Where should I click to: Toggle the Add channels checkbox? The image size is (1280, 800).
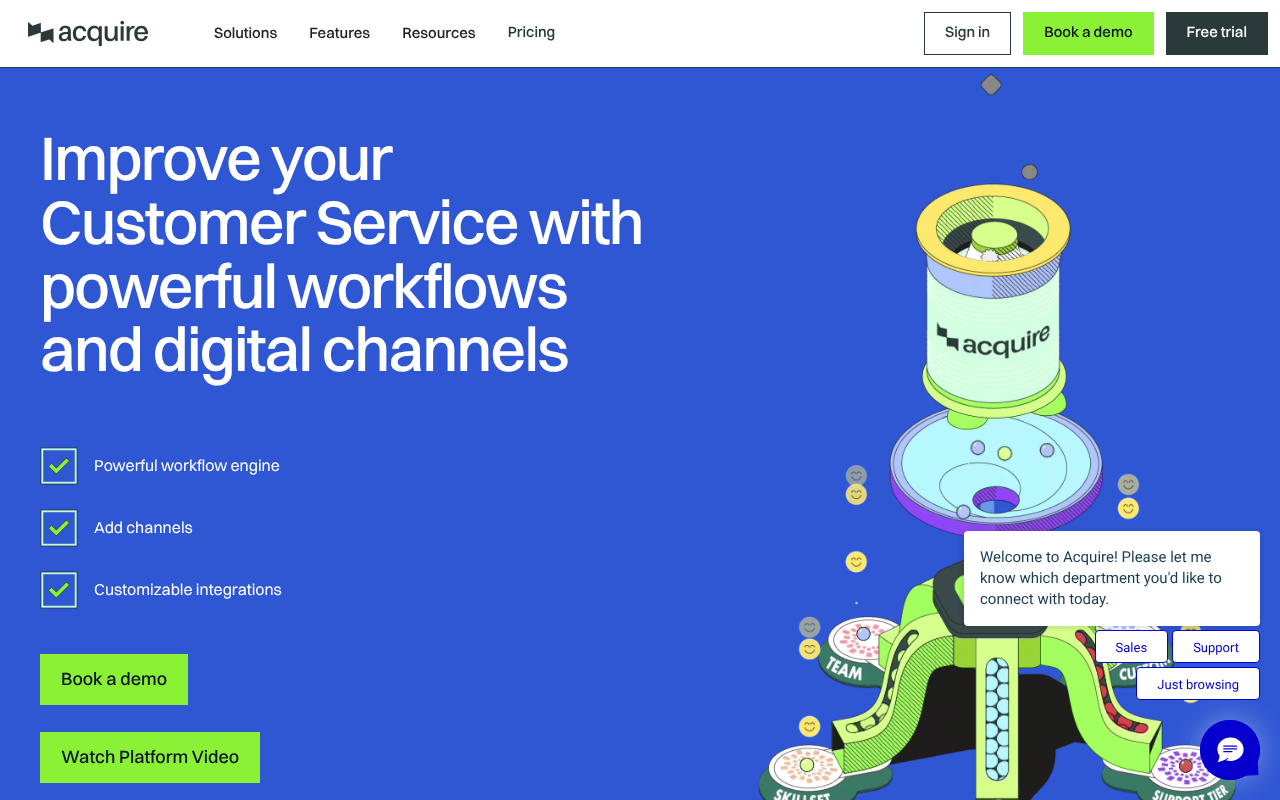[x=59, y=528]
